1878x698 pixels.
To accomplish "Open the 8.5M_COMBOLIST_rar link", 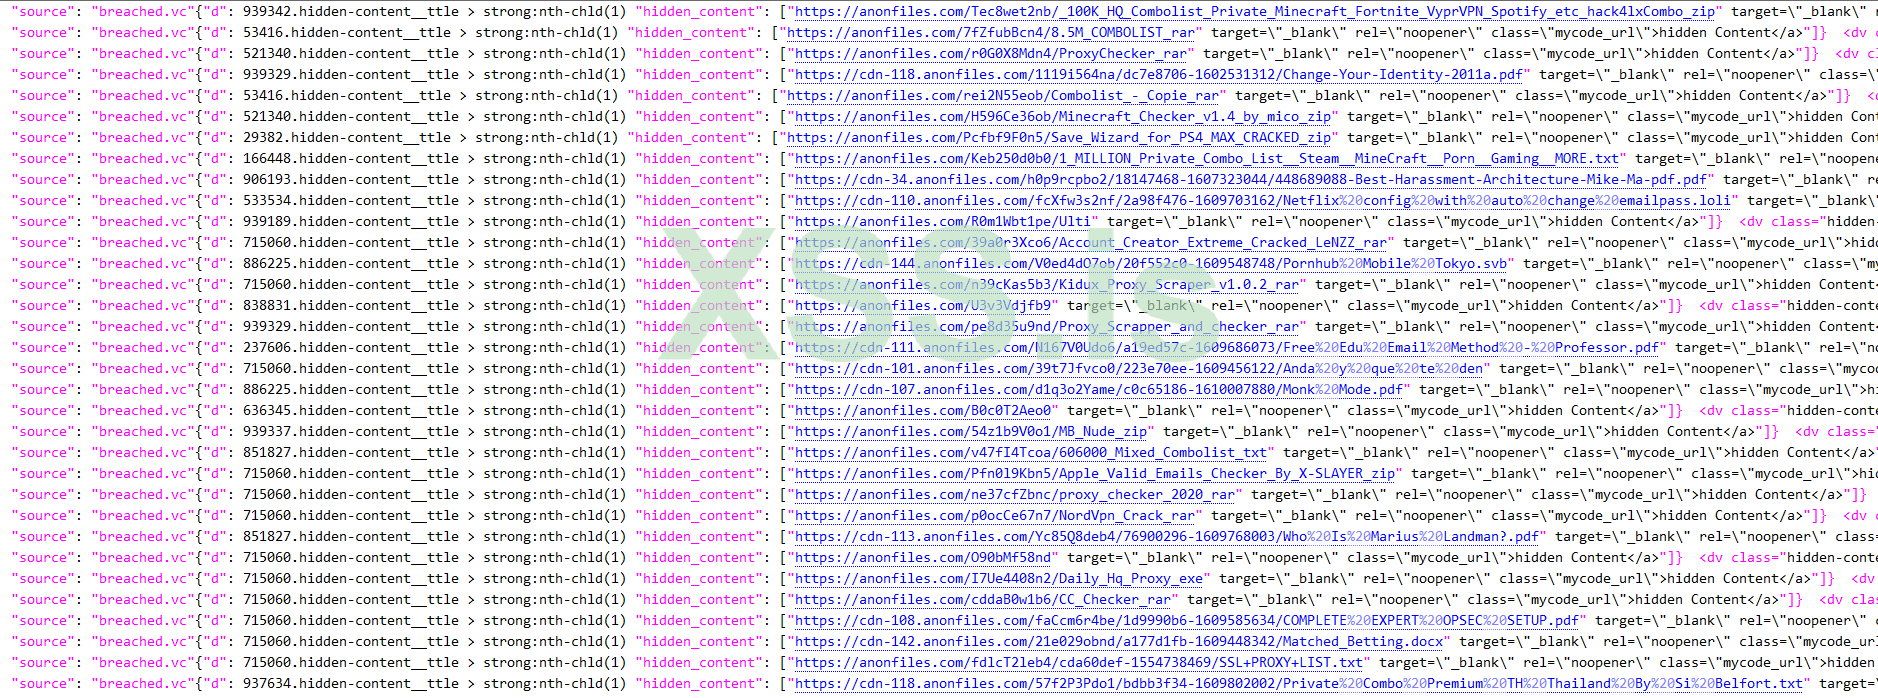I will pyautogui.click(x=991, y=33).
